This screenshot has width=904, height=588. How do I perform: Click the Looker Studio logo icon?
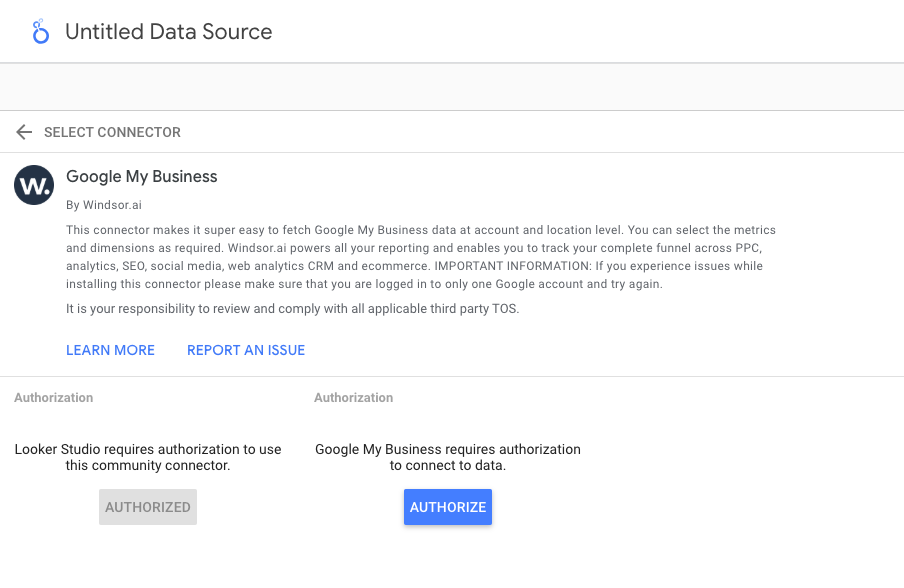[40, 32]
